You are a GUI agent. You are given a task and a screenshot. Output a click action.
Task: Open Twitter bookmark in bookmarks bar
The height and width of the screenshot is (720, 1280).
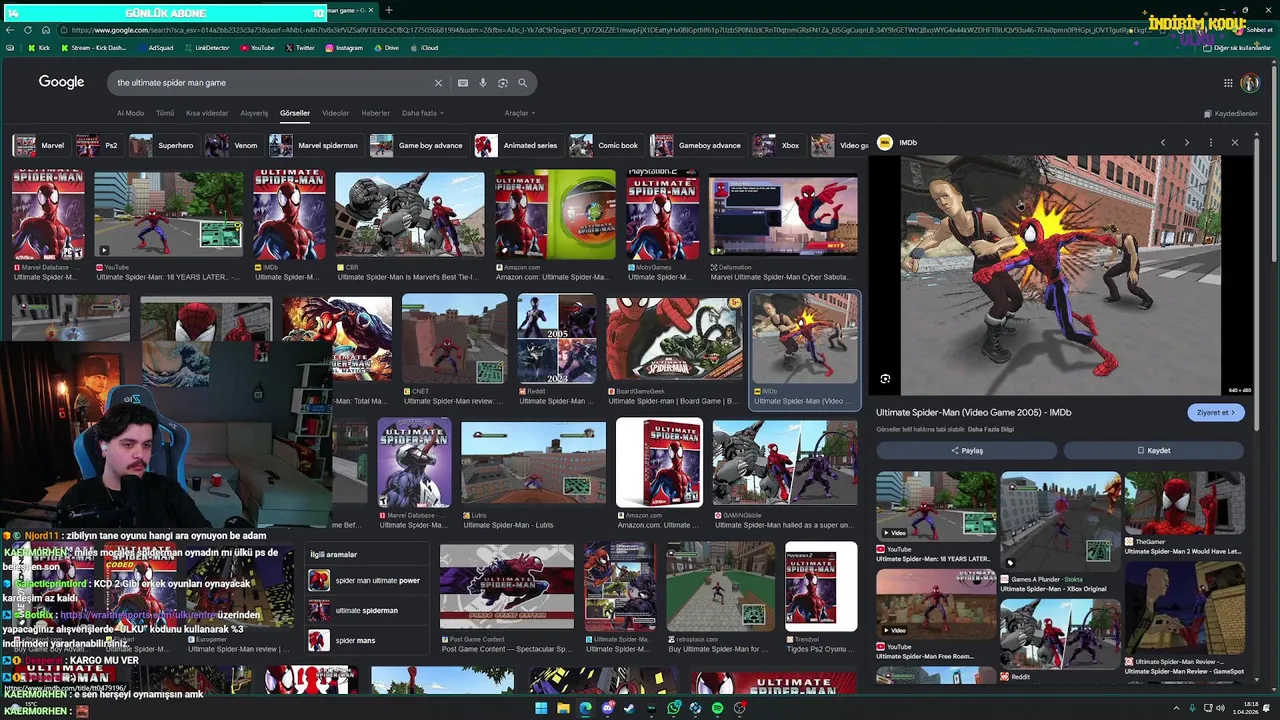pyautogui.click(x=300, y=48)
